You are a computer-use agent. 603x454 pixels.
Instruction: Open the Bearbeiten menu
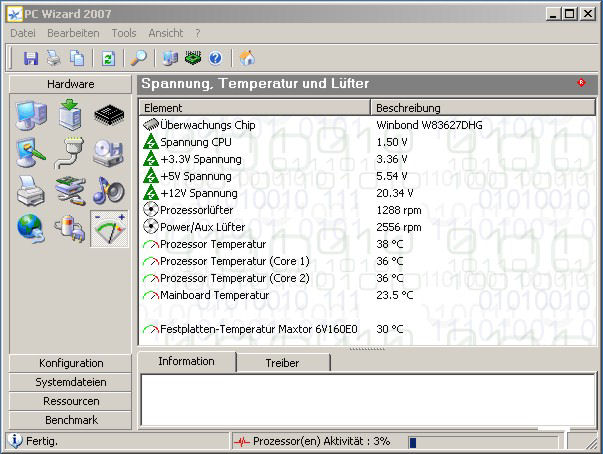pos(73,33)
